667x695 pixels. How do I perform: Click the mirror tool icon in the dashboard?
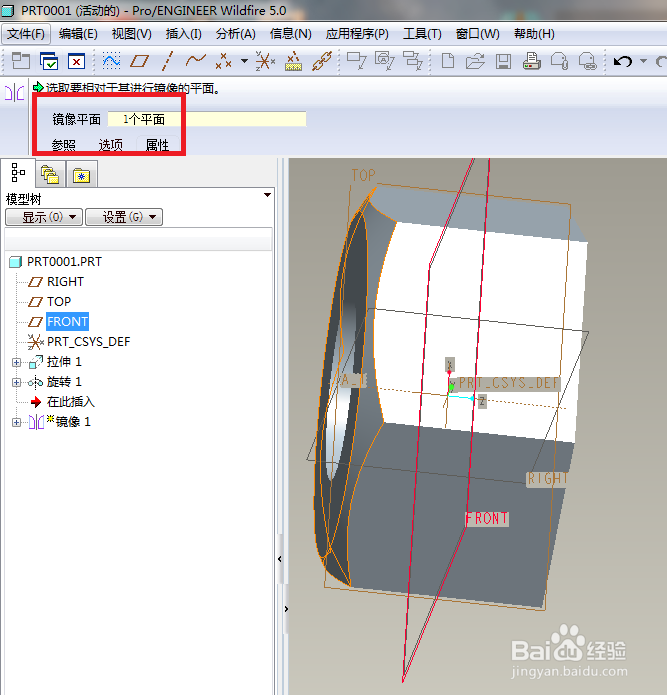(14, 93)
